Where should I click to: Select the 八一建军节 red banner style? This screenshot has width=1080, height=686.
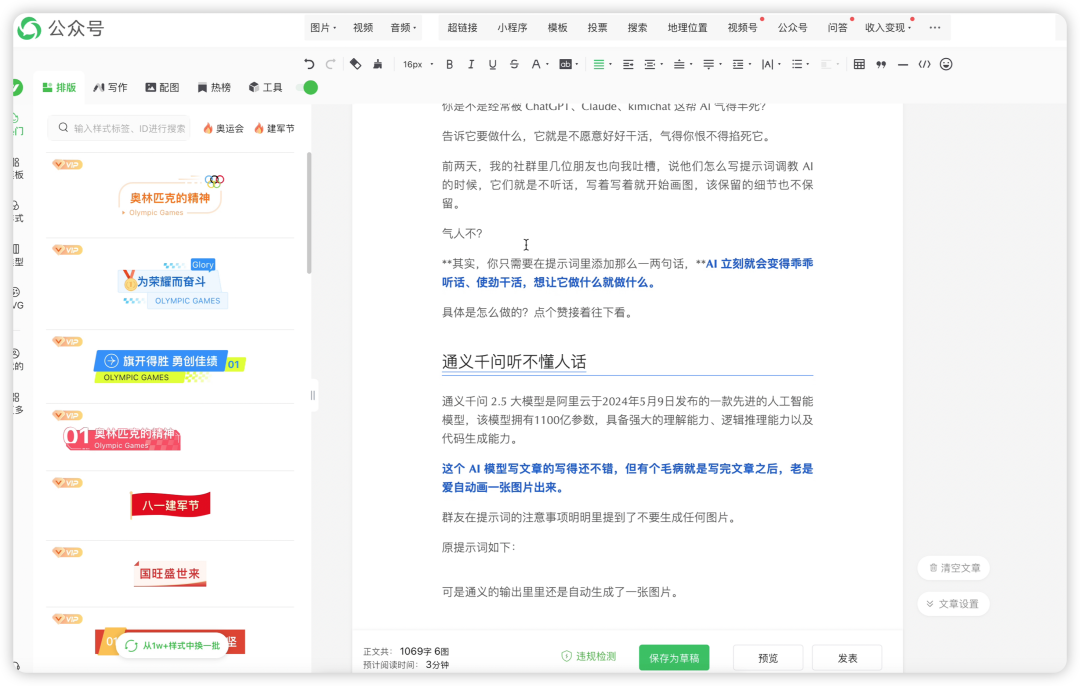click(x=170, y=505)
